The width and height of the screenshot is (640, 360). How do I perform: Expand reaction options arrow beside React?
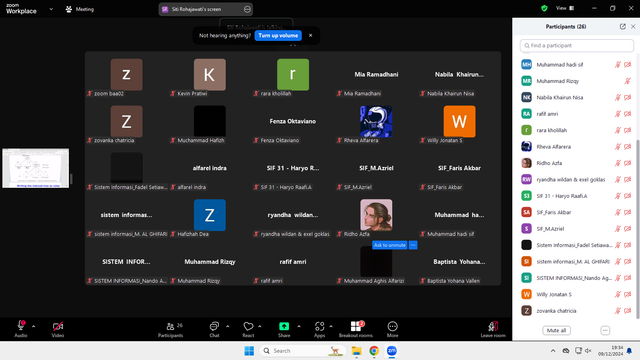coord(260,326)
